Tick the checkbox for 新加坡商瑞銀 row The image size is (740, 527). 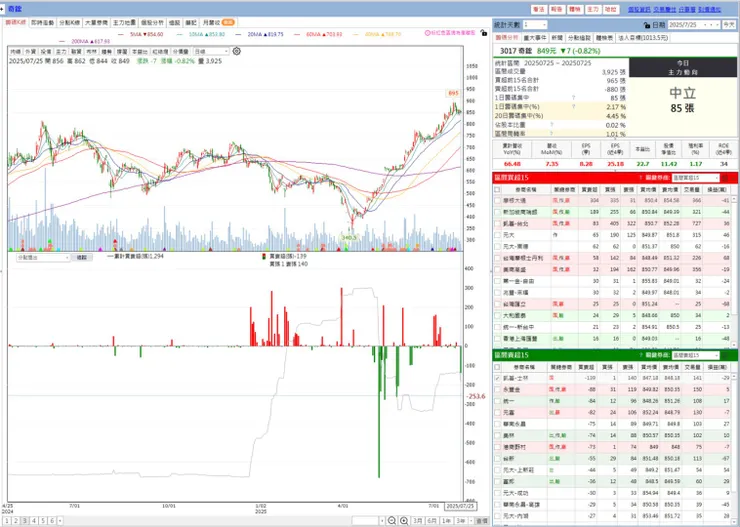497,212
